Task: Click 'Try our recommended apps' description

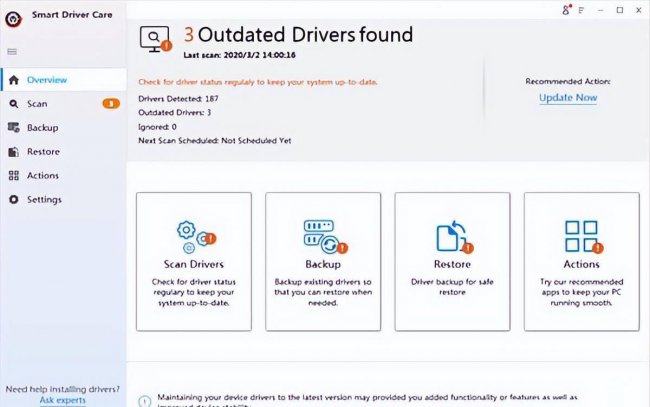Action: (x=581, y=292)
